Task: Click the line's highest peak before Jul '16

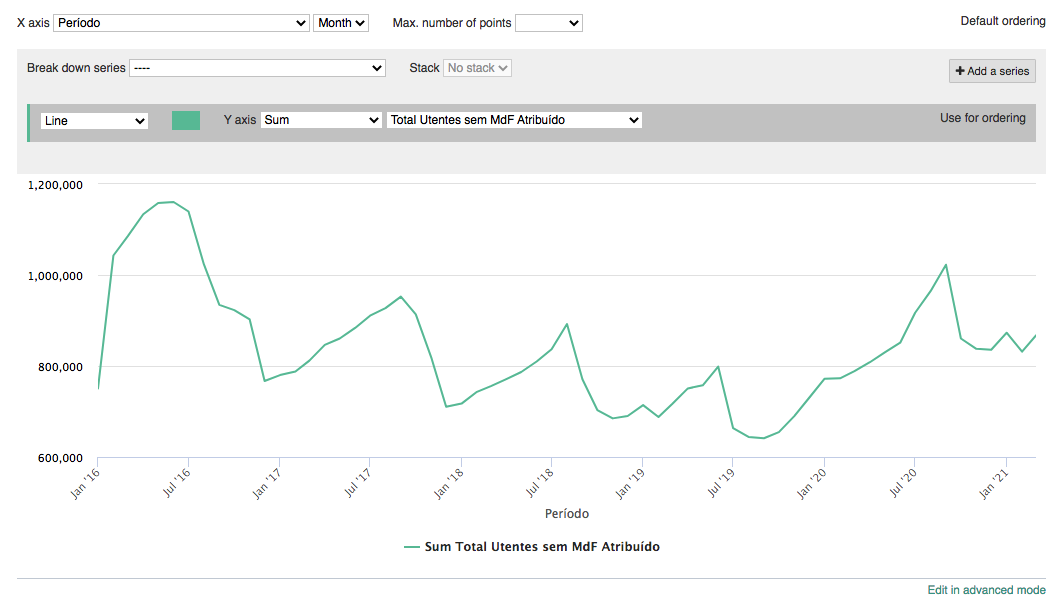Action: (173, 202)
